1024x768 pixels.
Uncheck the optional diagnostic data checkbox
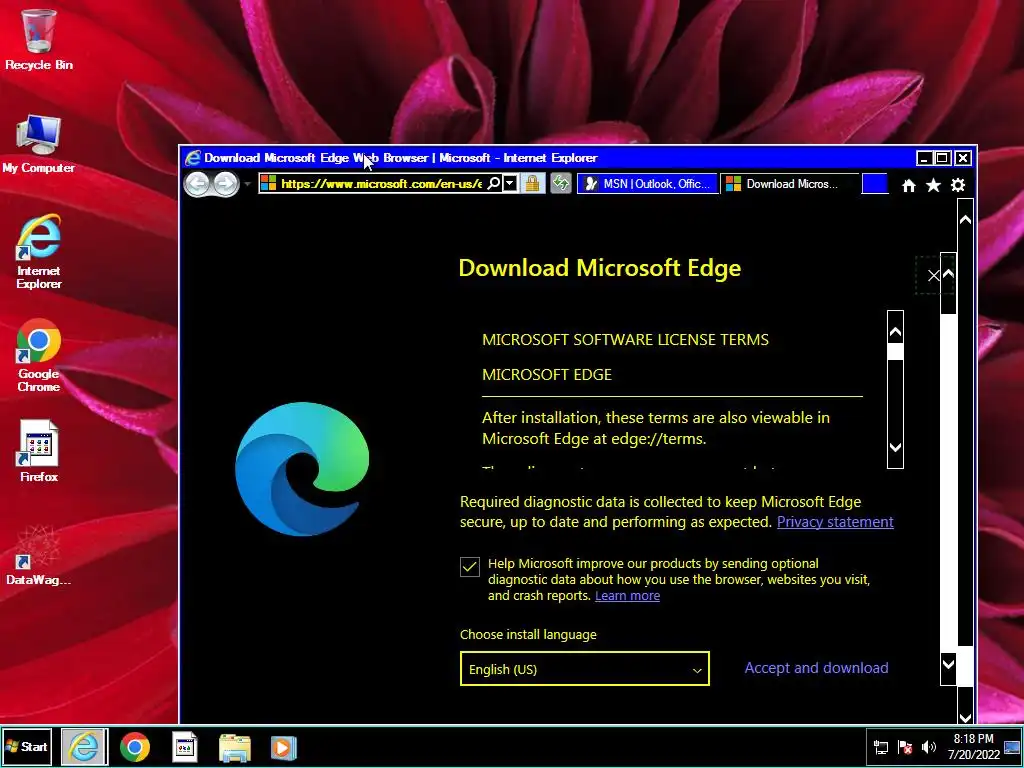470,567
